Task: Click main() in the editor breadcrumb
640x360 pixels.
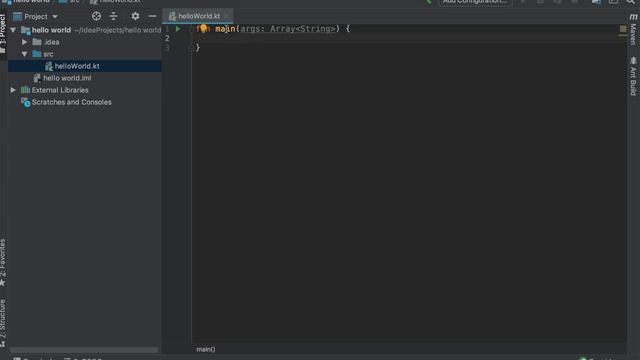Action: (x=206, y=349)
